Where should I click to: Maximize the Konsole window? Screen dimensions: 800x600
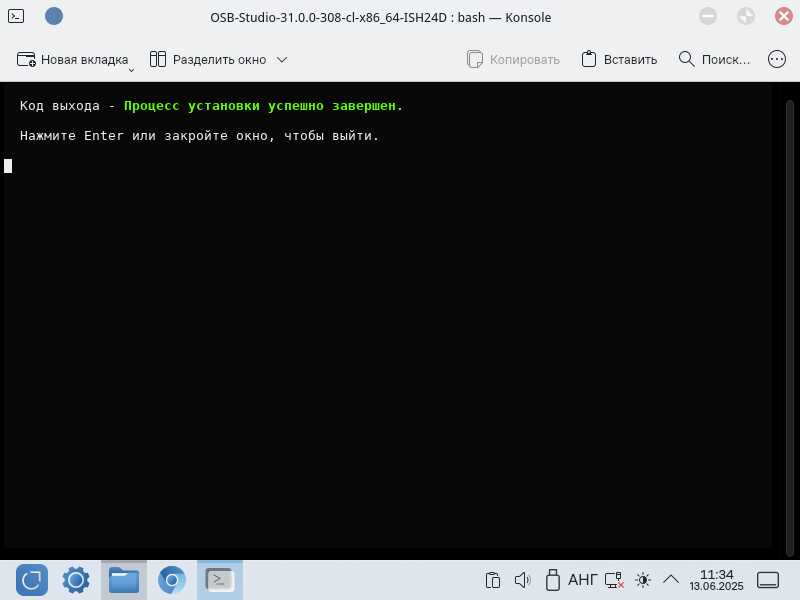pyautogui.click(x=746, y=16)
